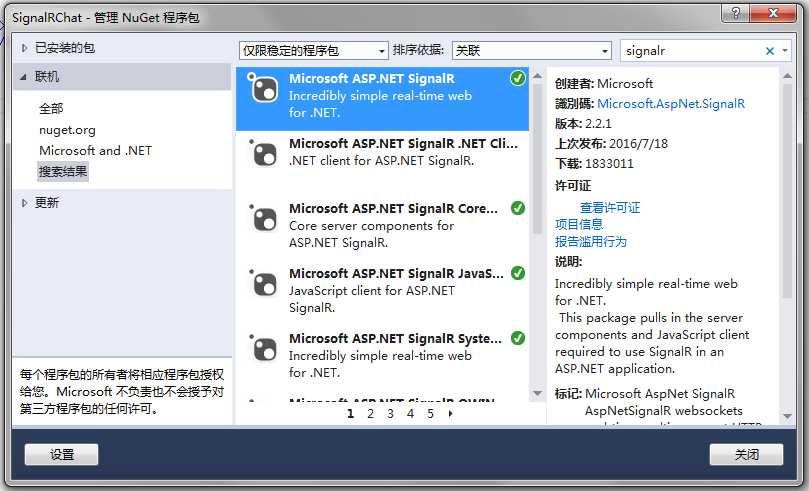The width and height of the screenshot is (809, 491).
Task: Open the 报告滥用行为 link
Action: (x=591, y=241)
